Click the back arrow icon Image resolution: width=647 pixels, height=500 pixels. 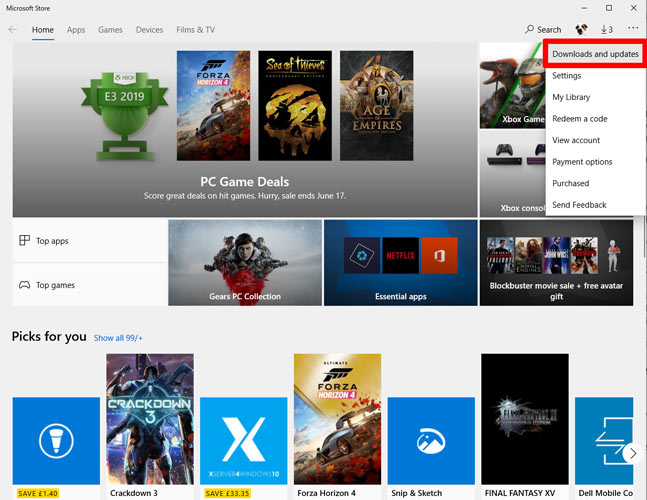coord(13,30)
